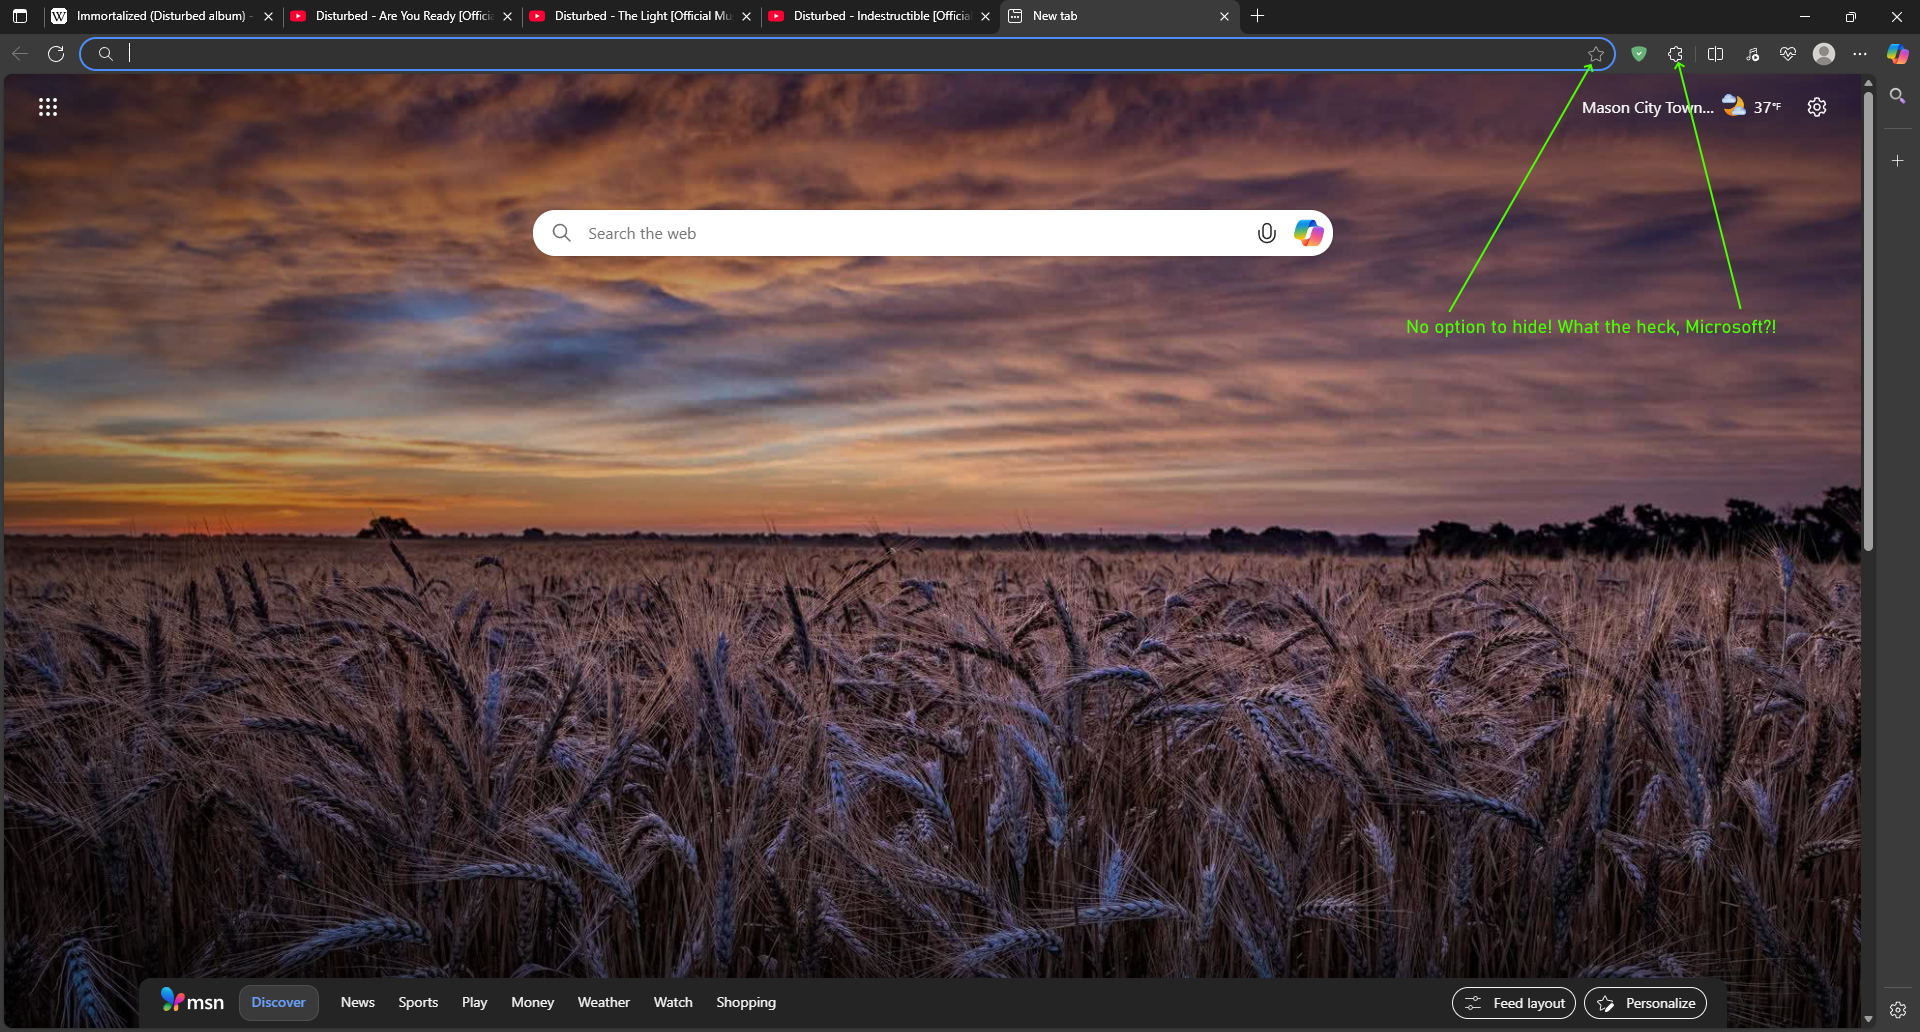Close the Disturbed - The Light tab
The height and width of the screenshot is (1032, 1920).
click(746, 16)
